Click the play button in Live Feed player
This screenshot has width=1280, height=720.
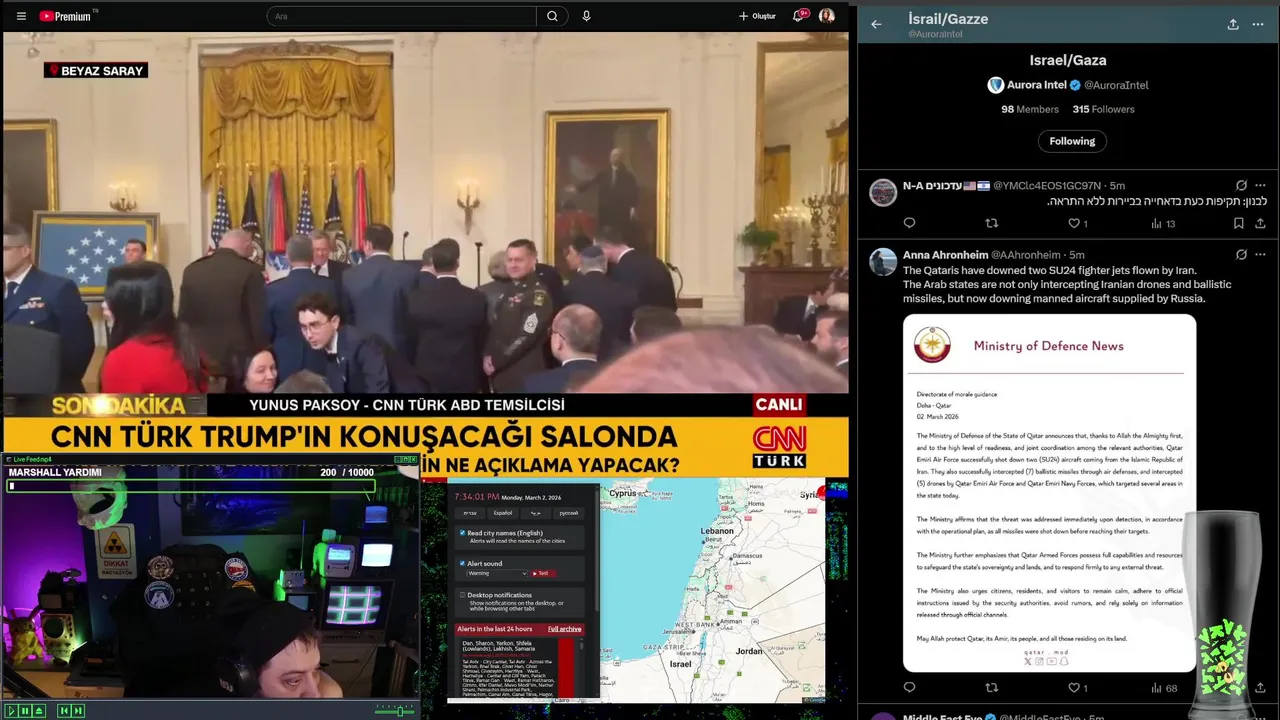click(12, 711)
